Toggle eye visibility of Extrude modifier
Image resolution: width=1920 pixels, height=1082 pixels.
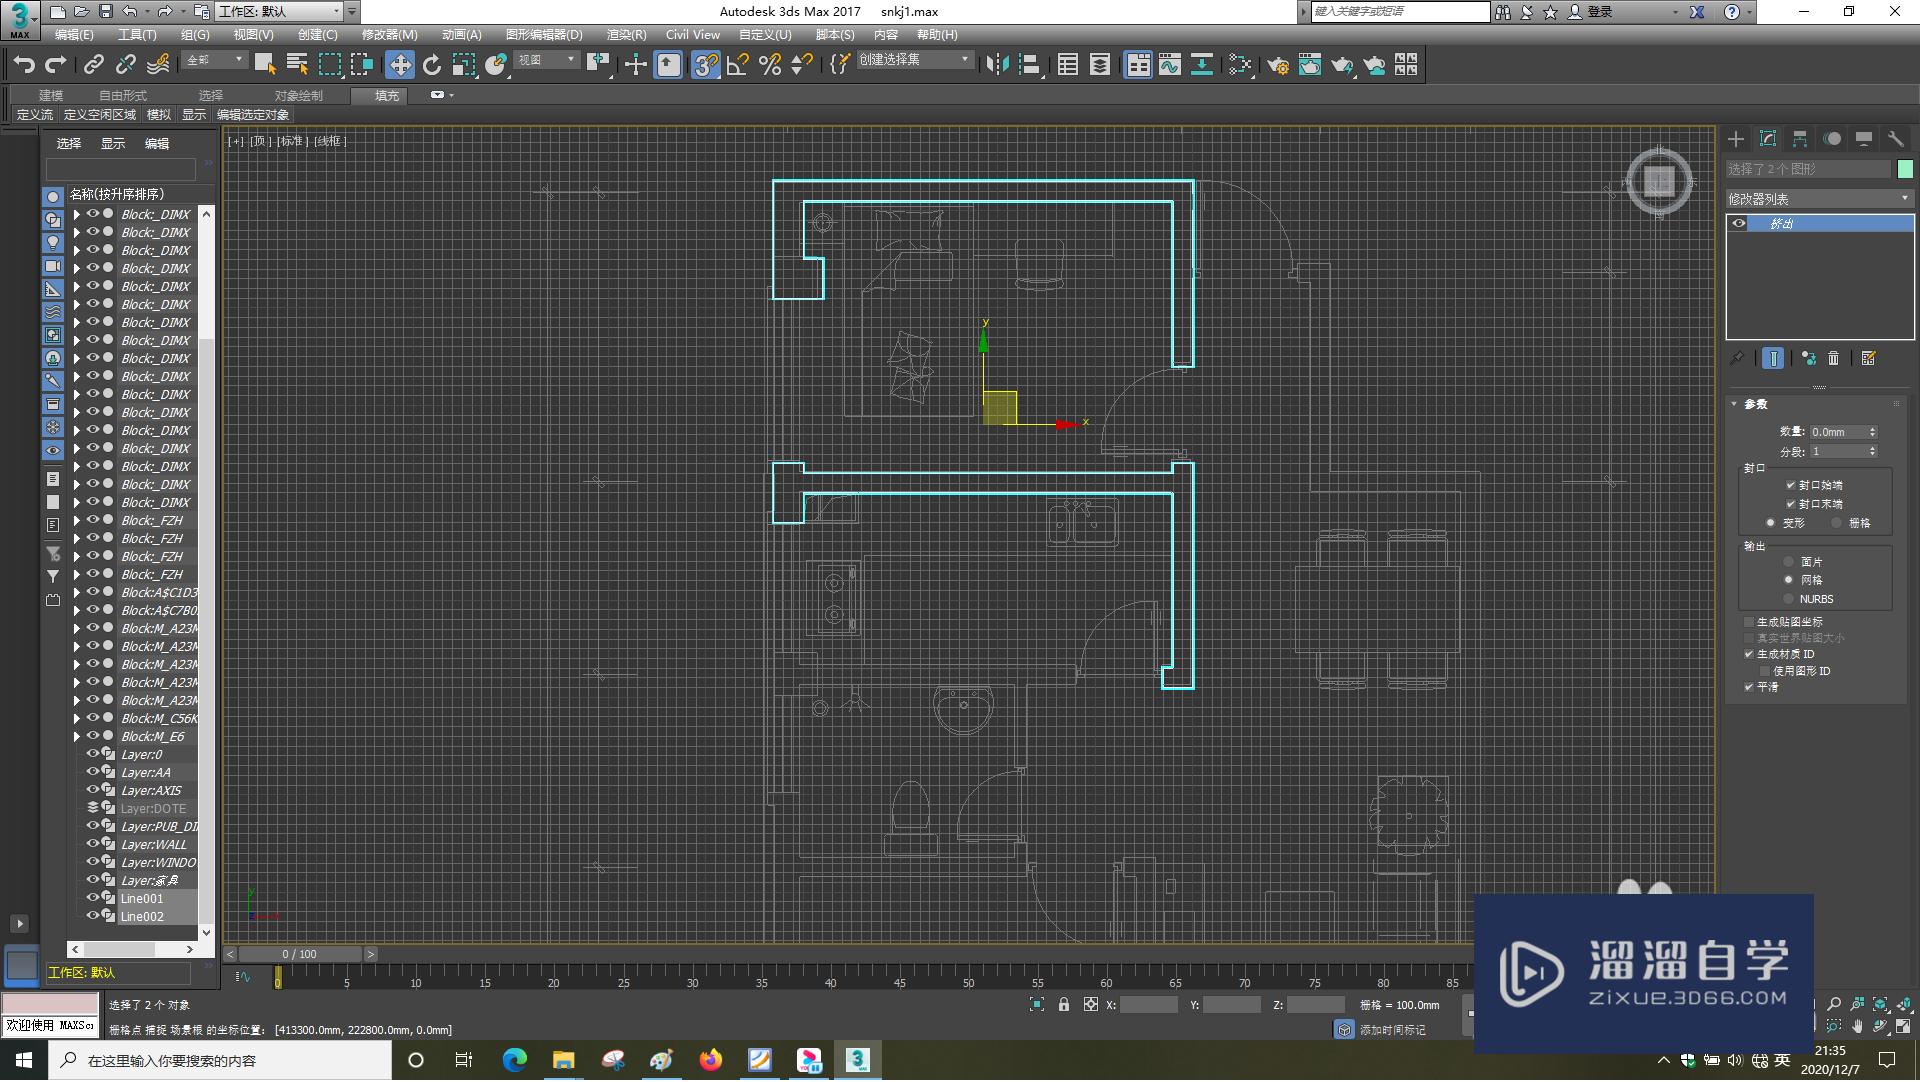(1739, 223)
